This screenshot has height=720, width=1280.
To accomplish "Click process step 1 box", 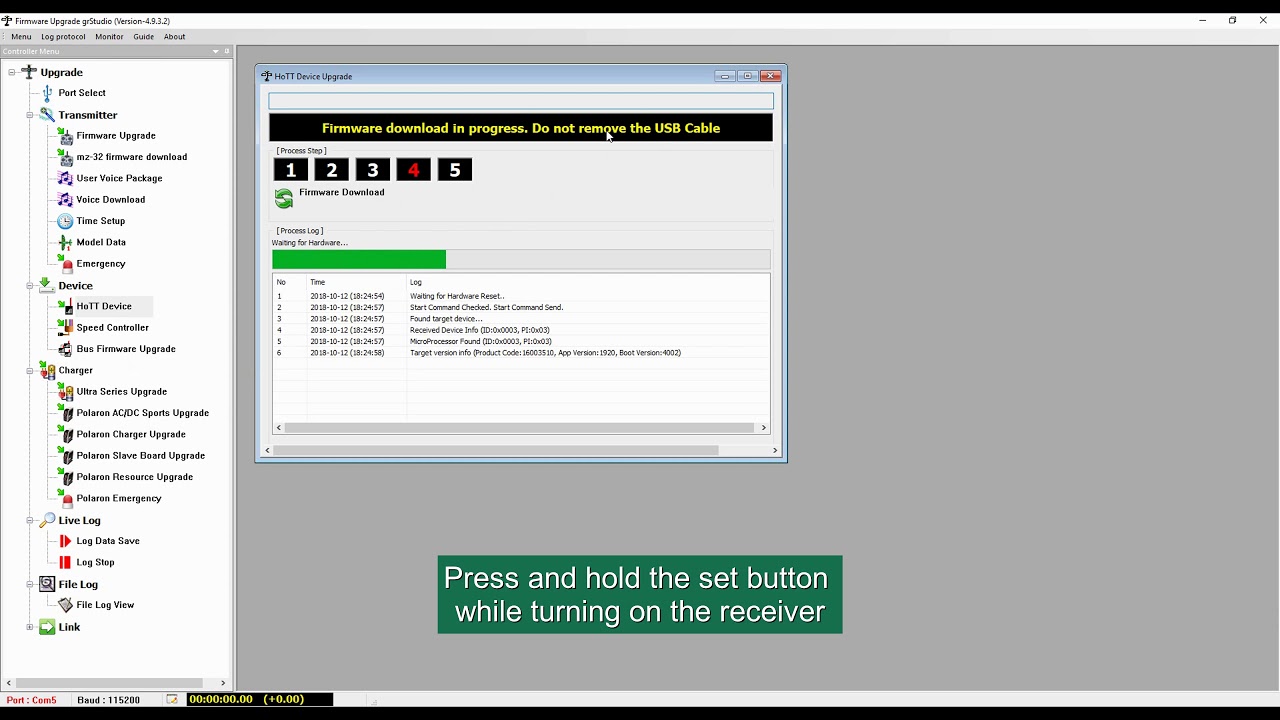I will click(291, 170).
